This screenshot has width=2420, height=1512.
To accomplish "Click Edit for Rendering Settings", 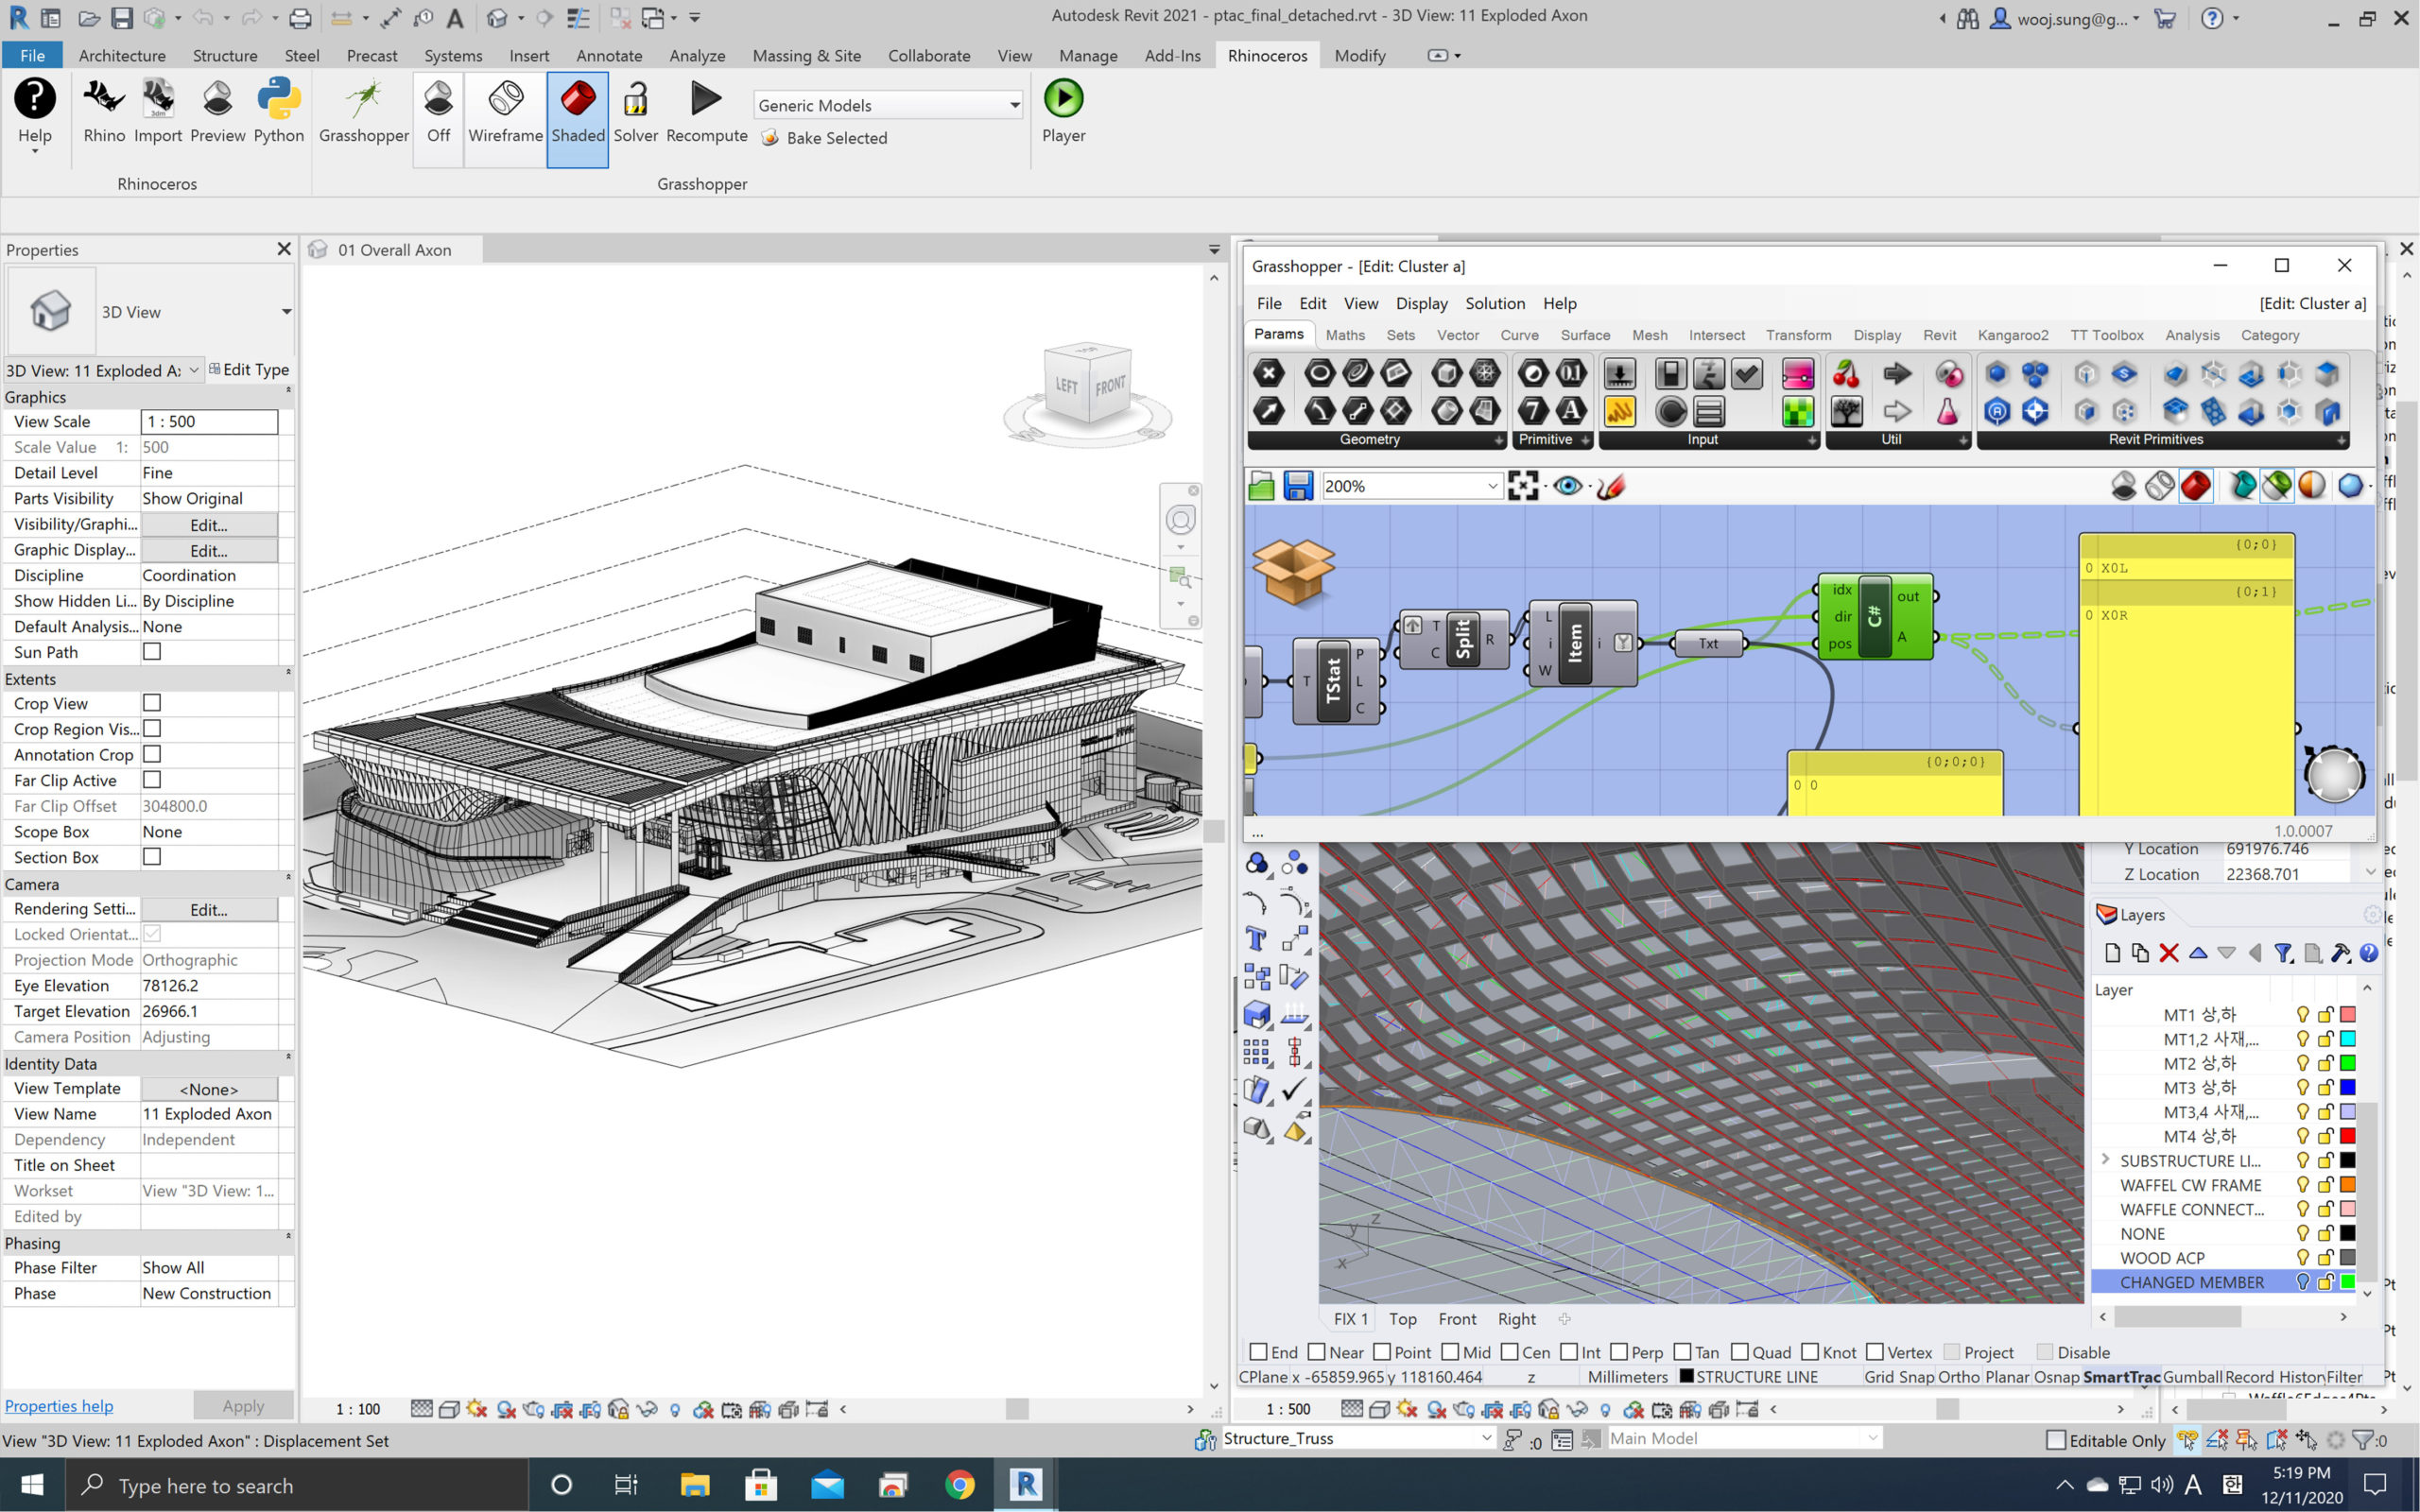I will pos(209,909).
